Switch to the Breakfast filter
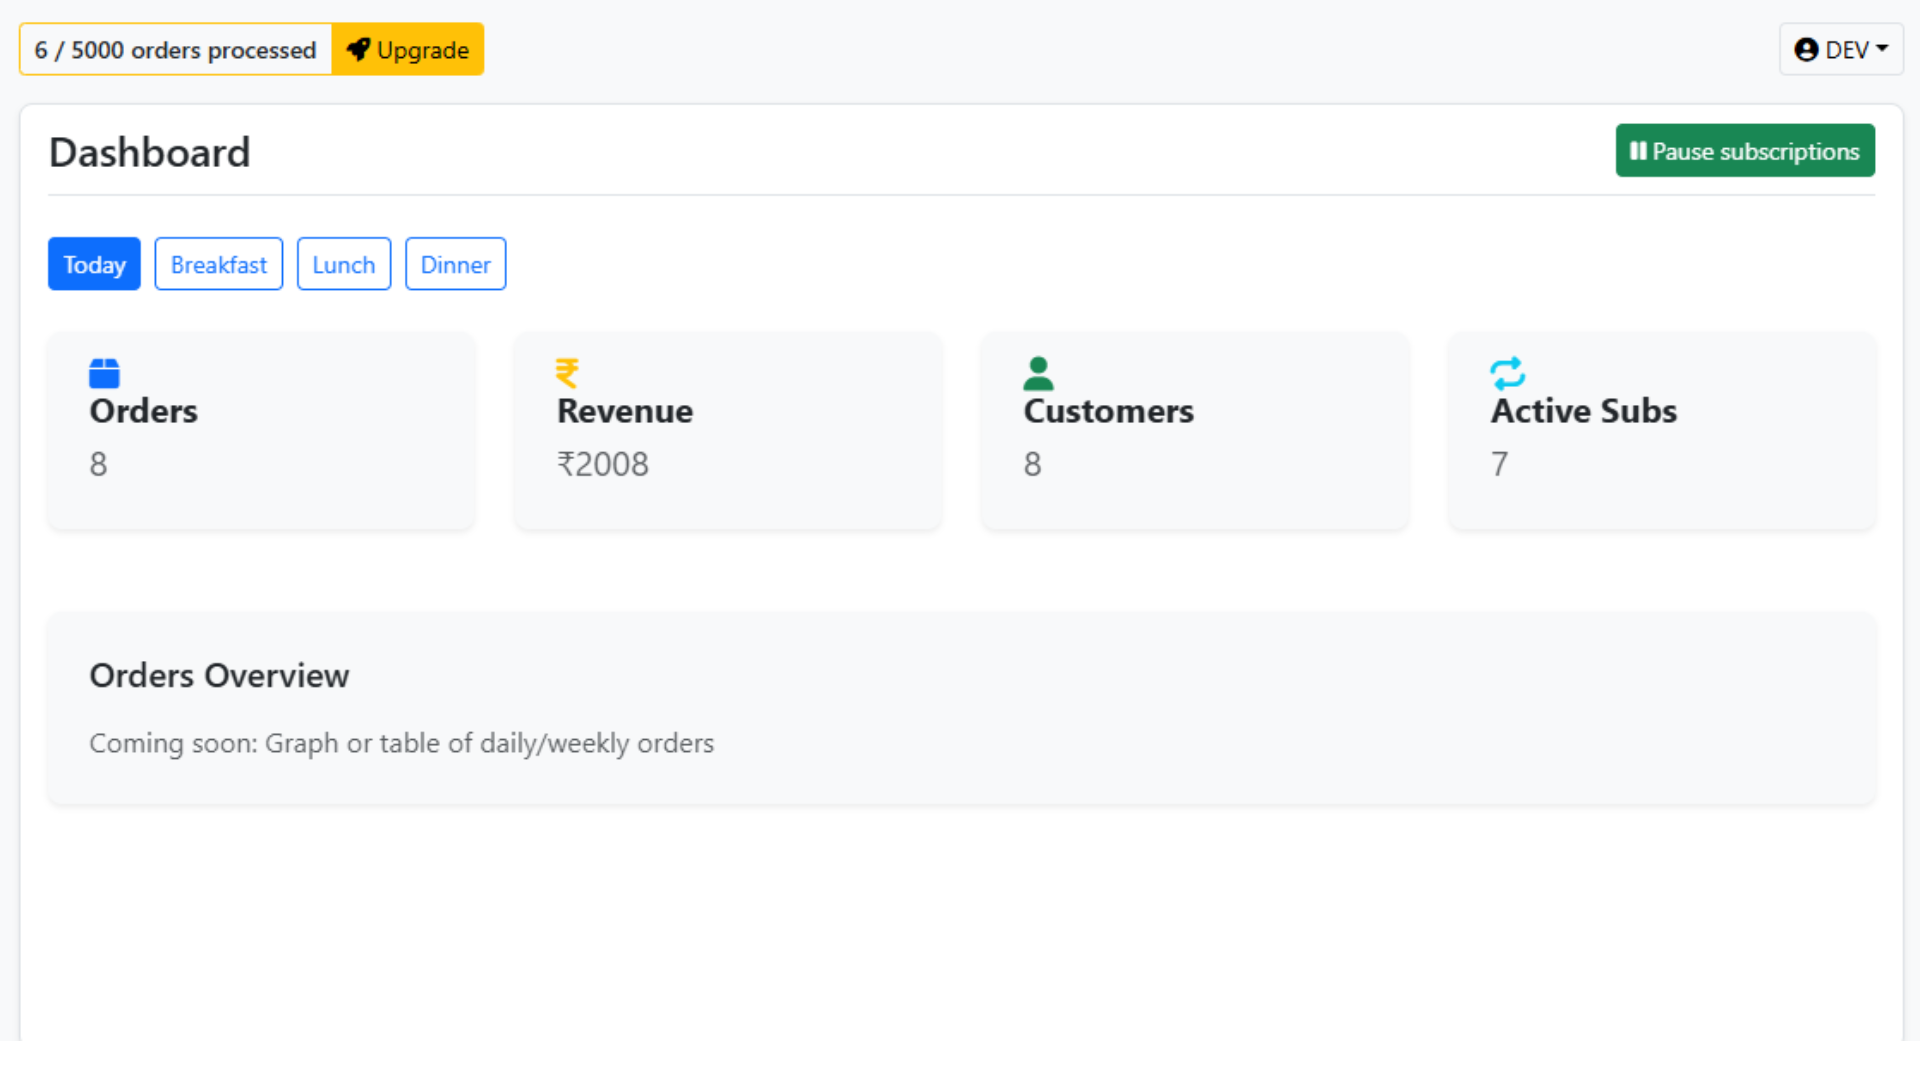 (219, 264)
